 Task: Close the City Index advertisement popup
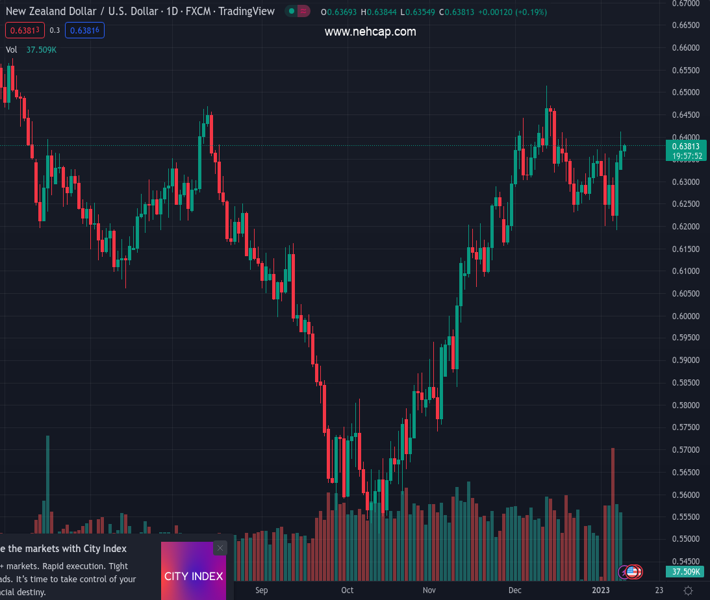(x=220, y=548)
